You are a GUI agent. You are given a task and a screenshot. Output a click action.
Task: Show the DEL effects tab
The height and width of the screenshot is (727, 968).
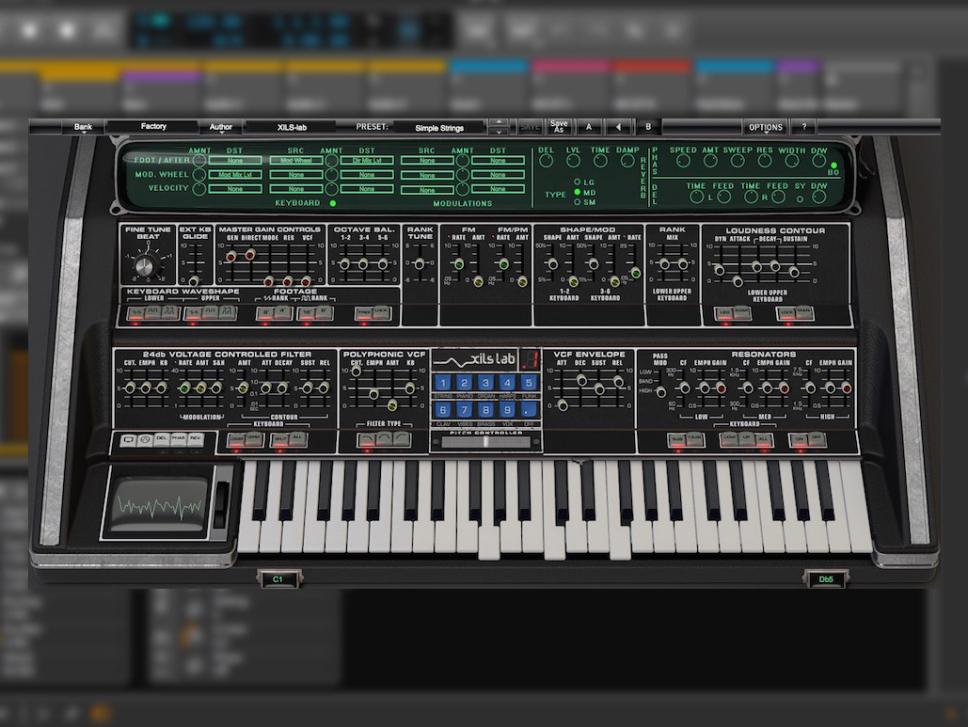(161, 439)
